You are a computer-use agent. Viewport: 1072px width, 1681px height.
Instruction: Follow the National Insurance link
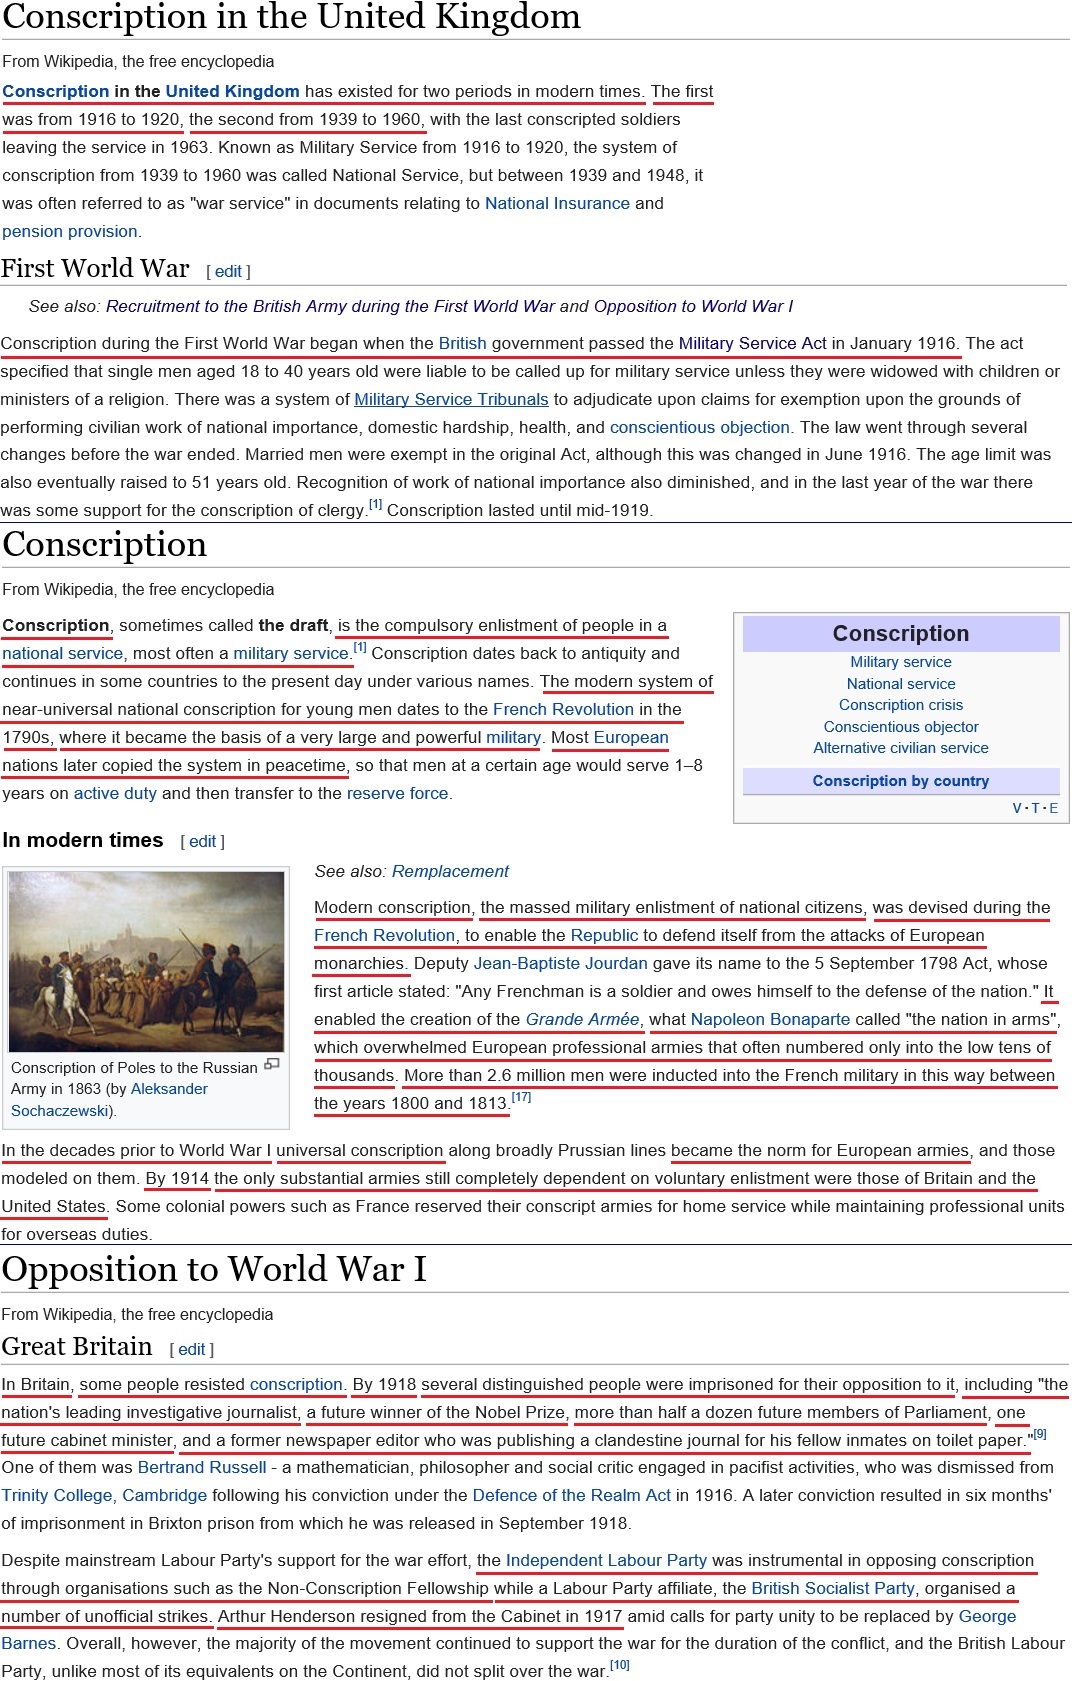[557, 203]
